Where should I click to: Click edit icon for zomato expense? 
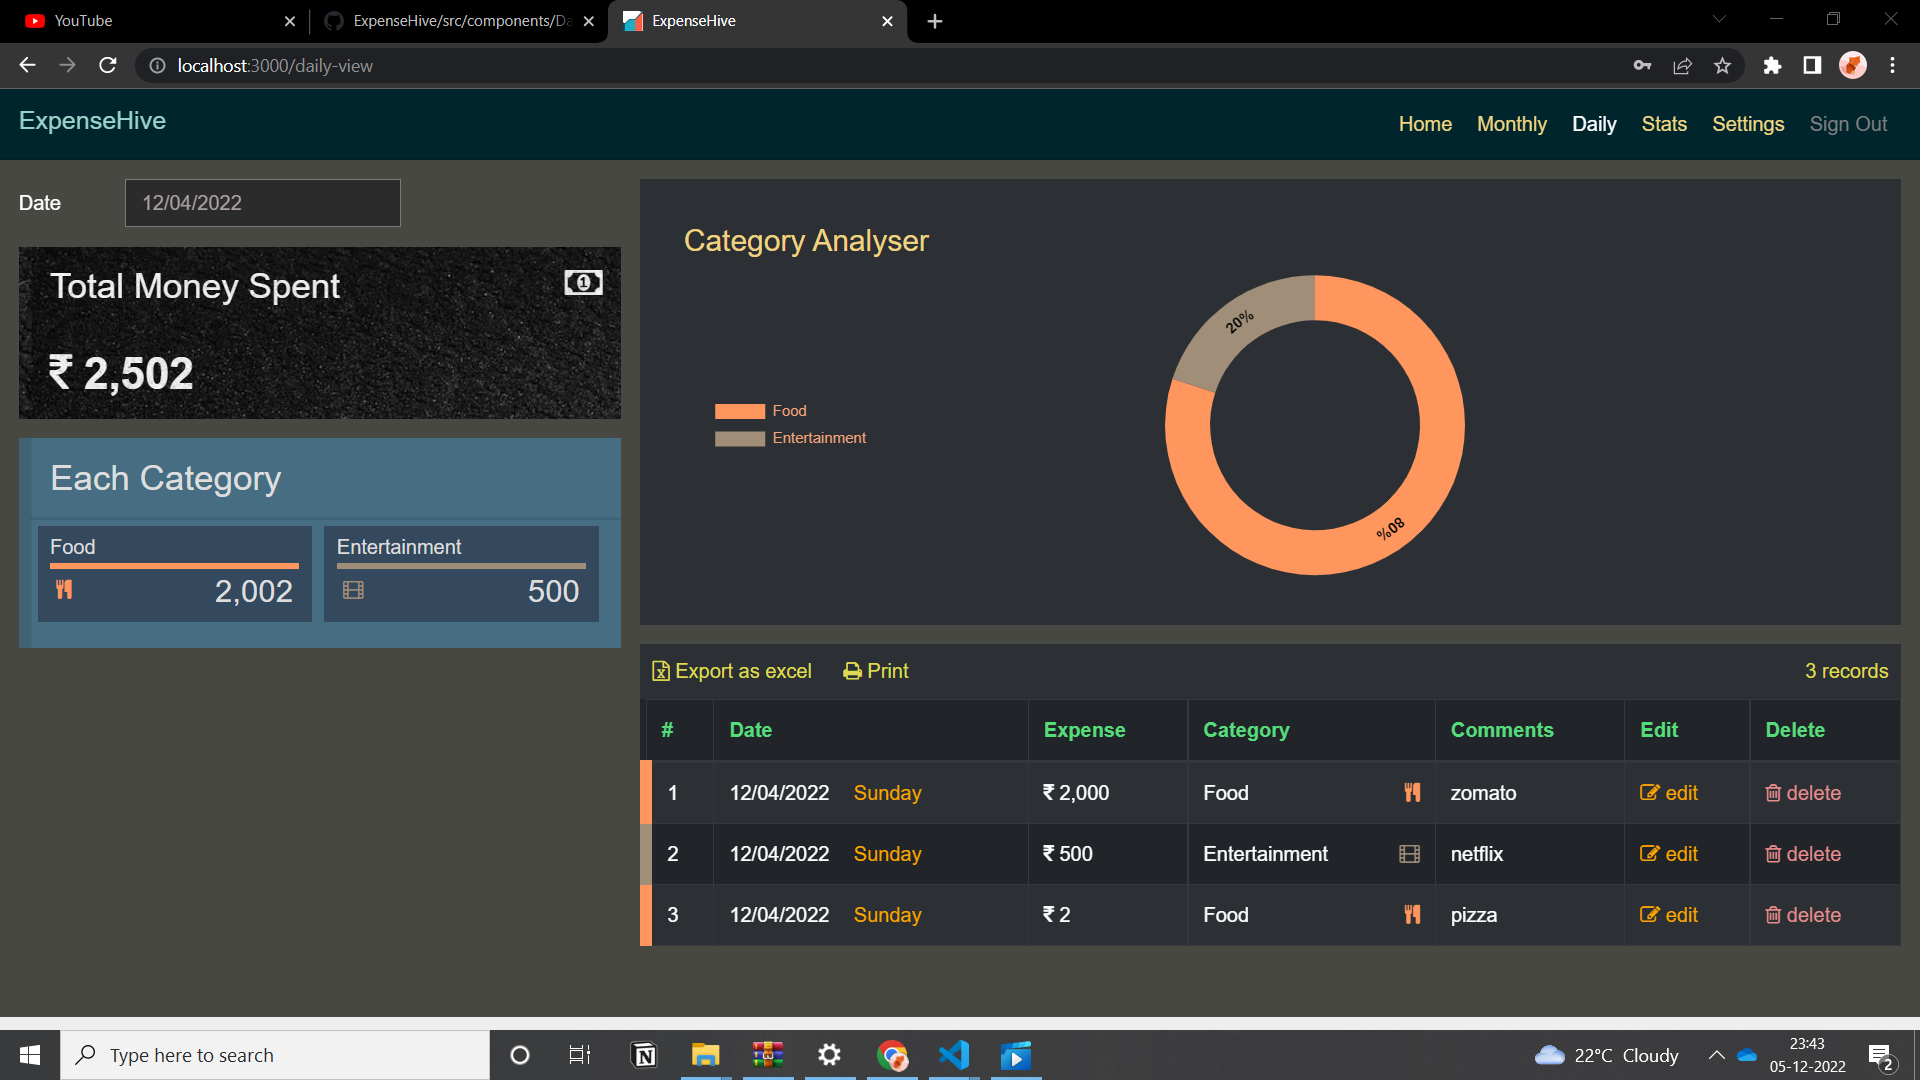pos(1650,793)
